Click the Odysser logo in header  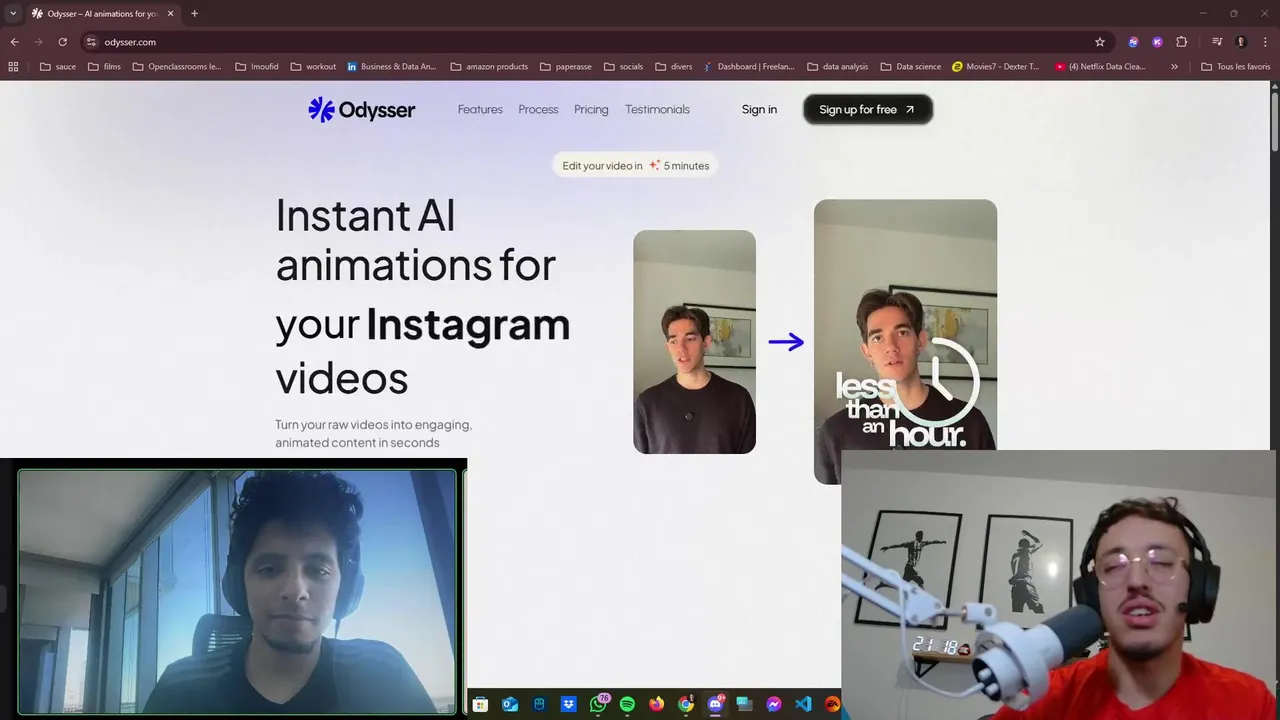[x=361, y=109]
